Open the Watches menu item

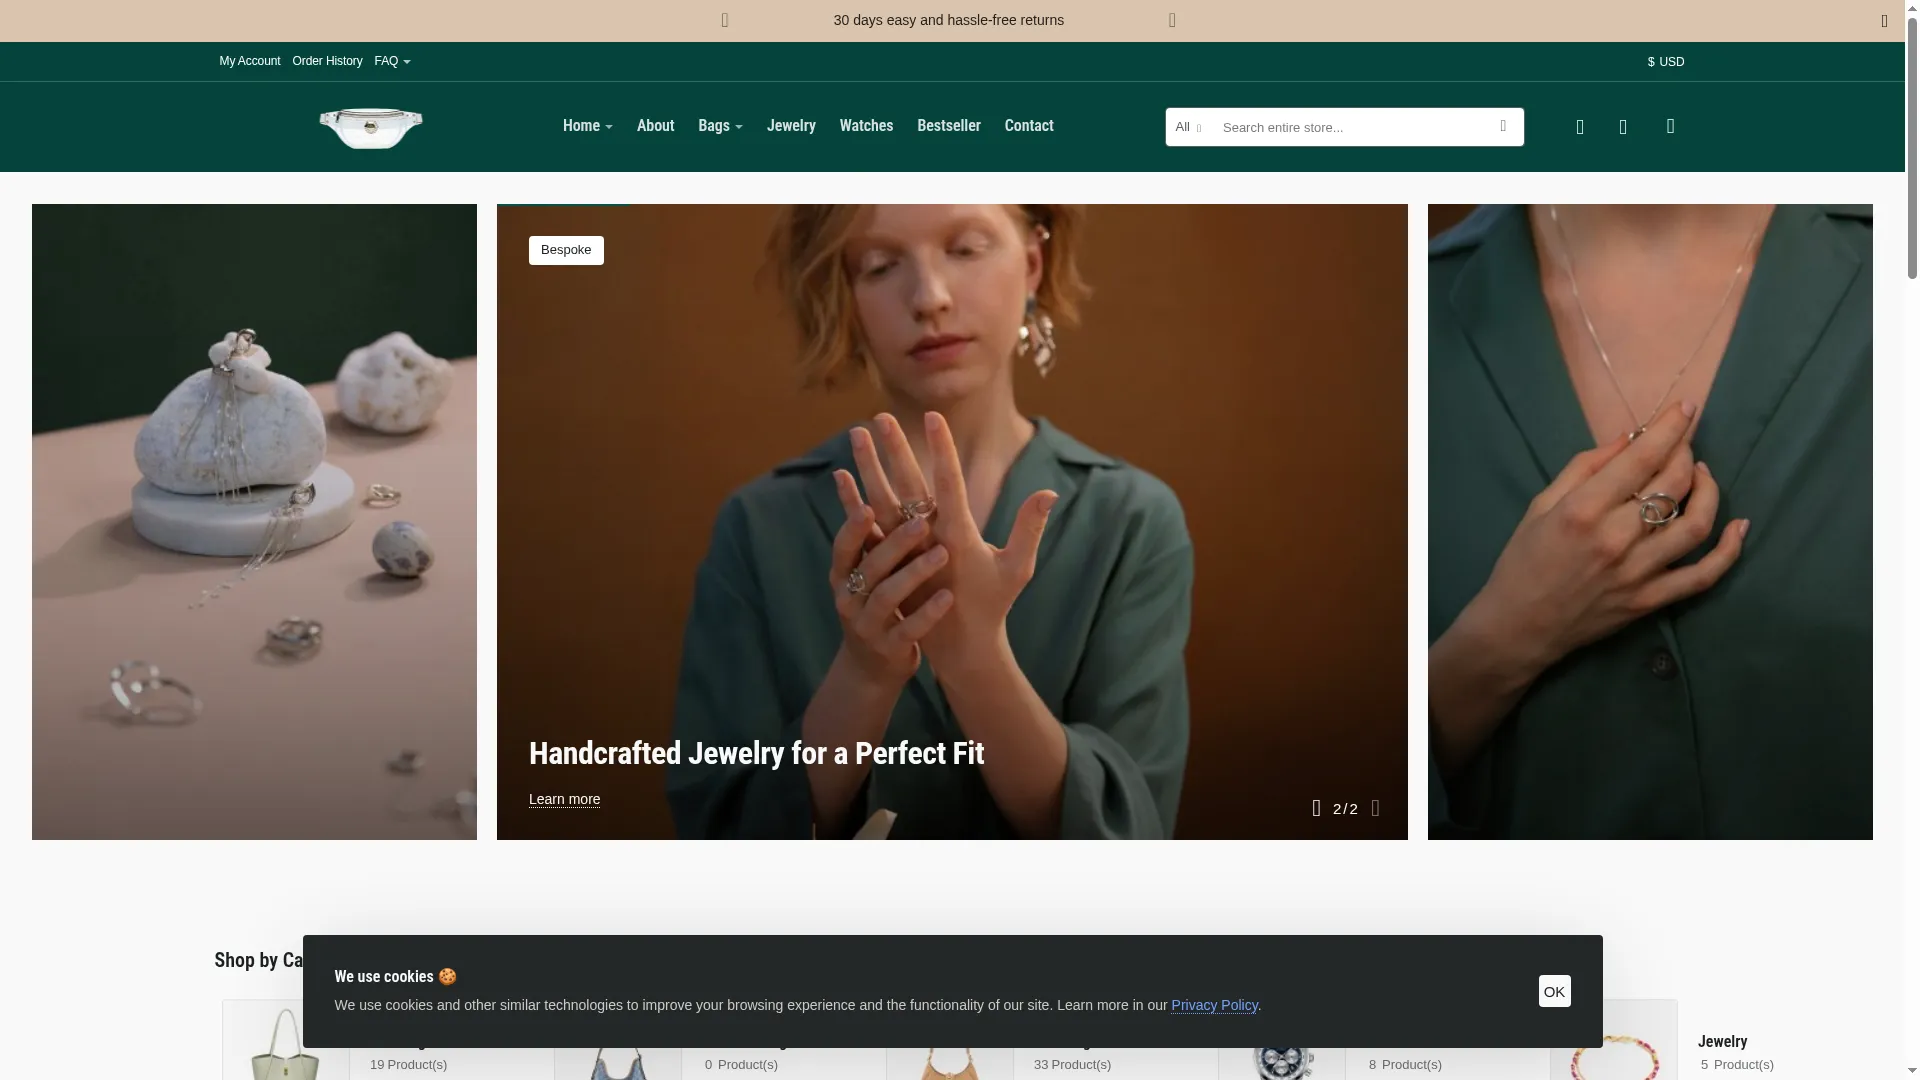pyautogui.click(x=866, y=126)
